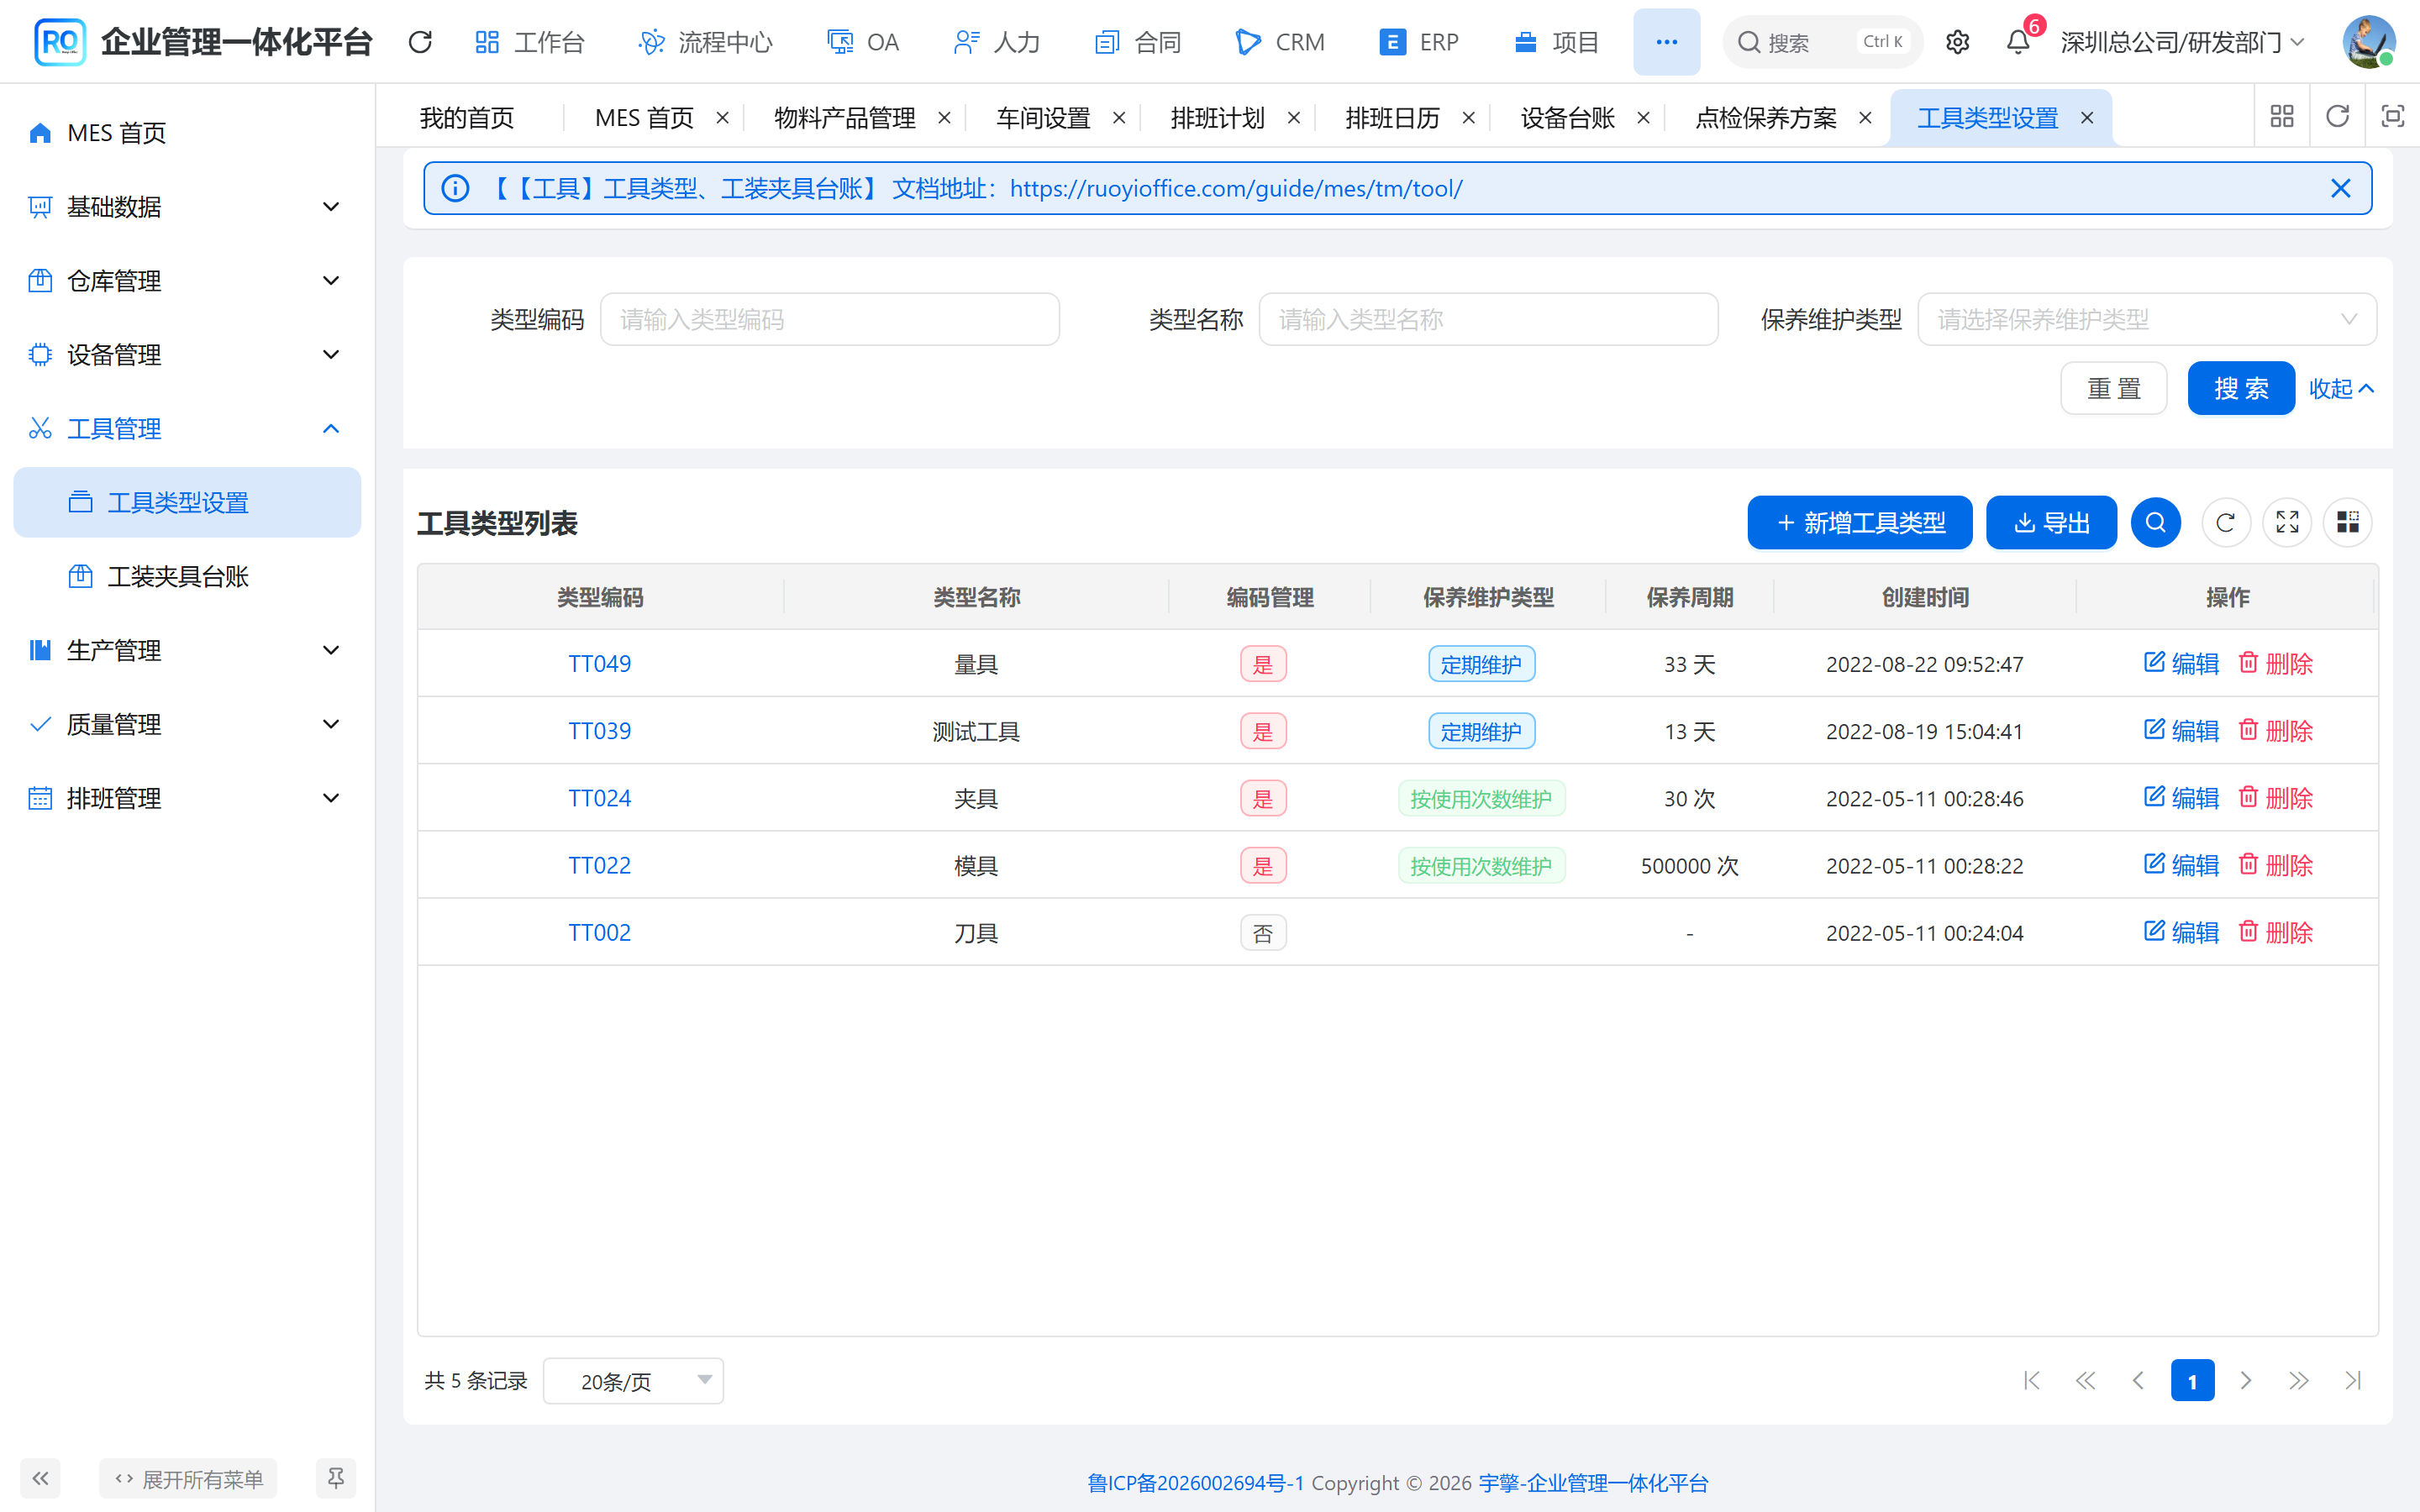Open the ruoyioffice documentation link
This screenshot has height=1512, width=2420.
(x=1236, y=188)
